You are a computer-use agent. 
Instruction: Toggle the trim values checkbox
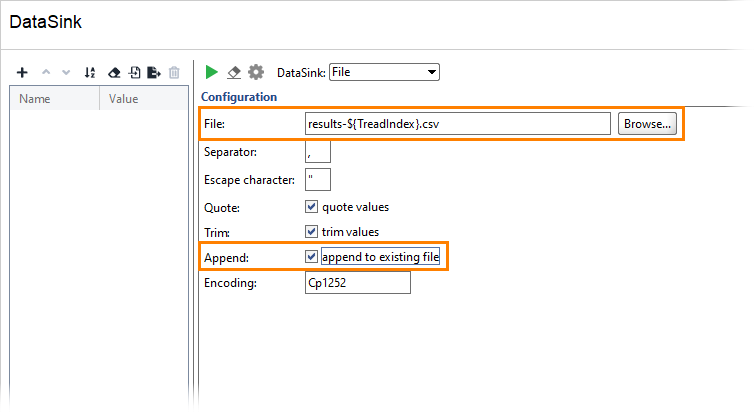312,232
